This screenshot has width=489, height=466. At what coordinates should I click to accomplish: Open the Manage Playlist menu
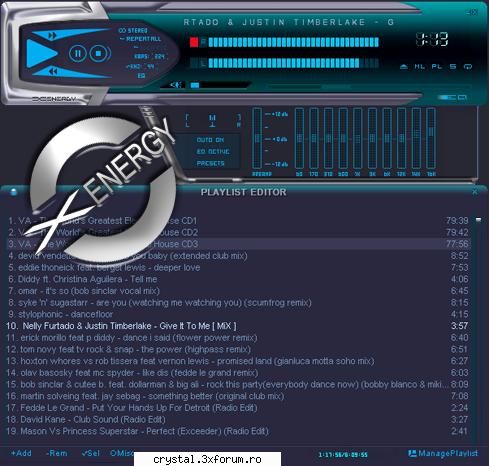443,453
